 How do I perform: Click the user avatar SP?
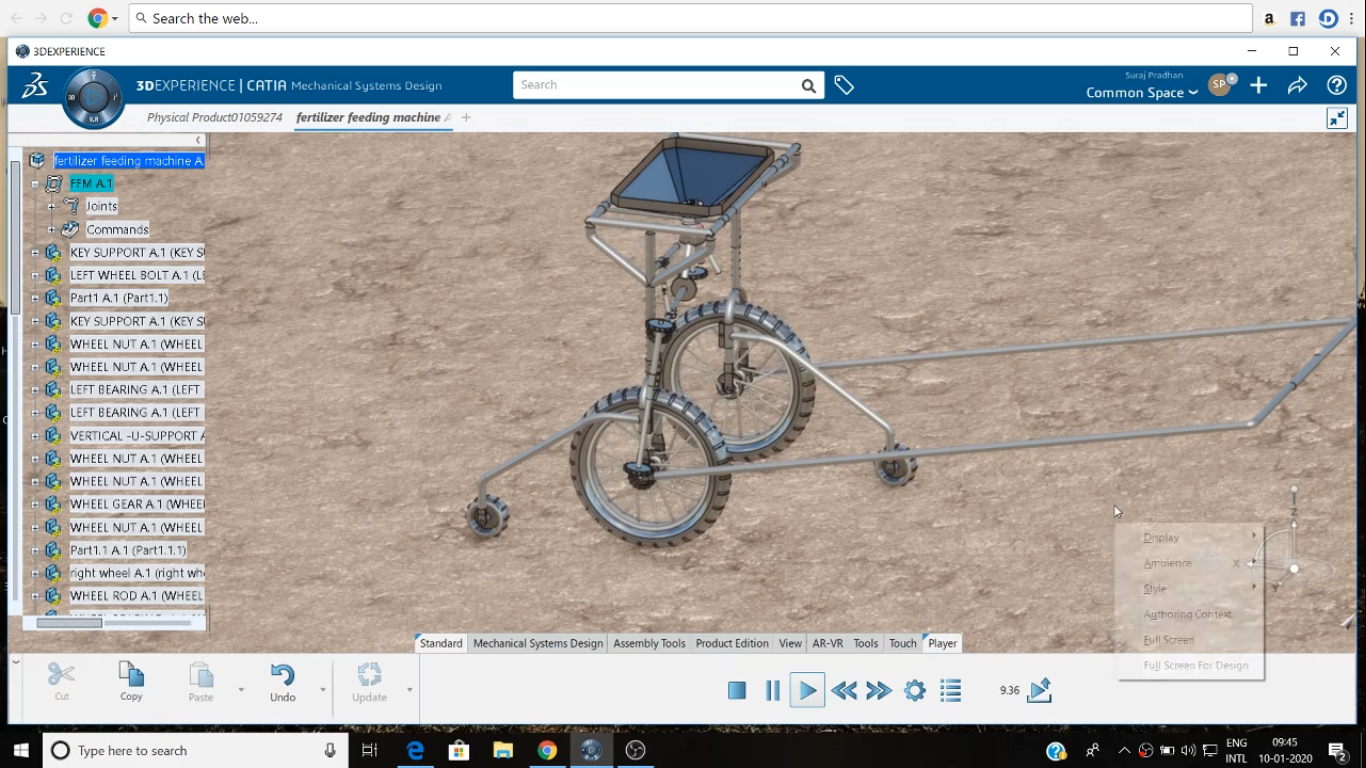[1219, 85]
